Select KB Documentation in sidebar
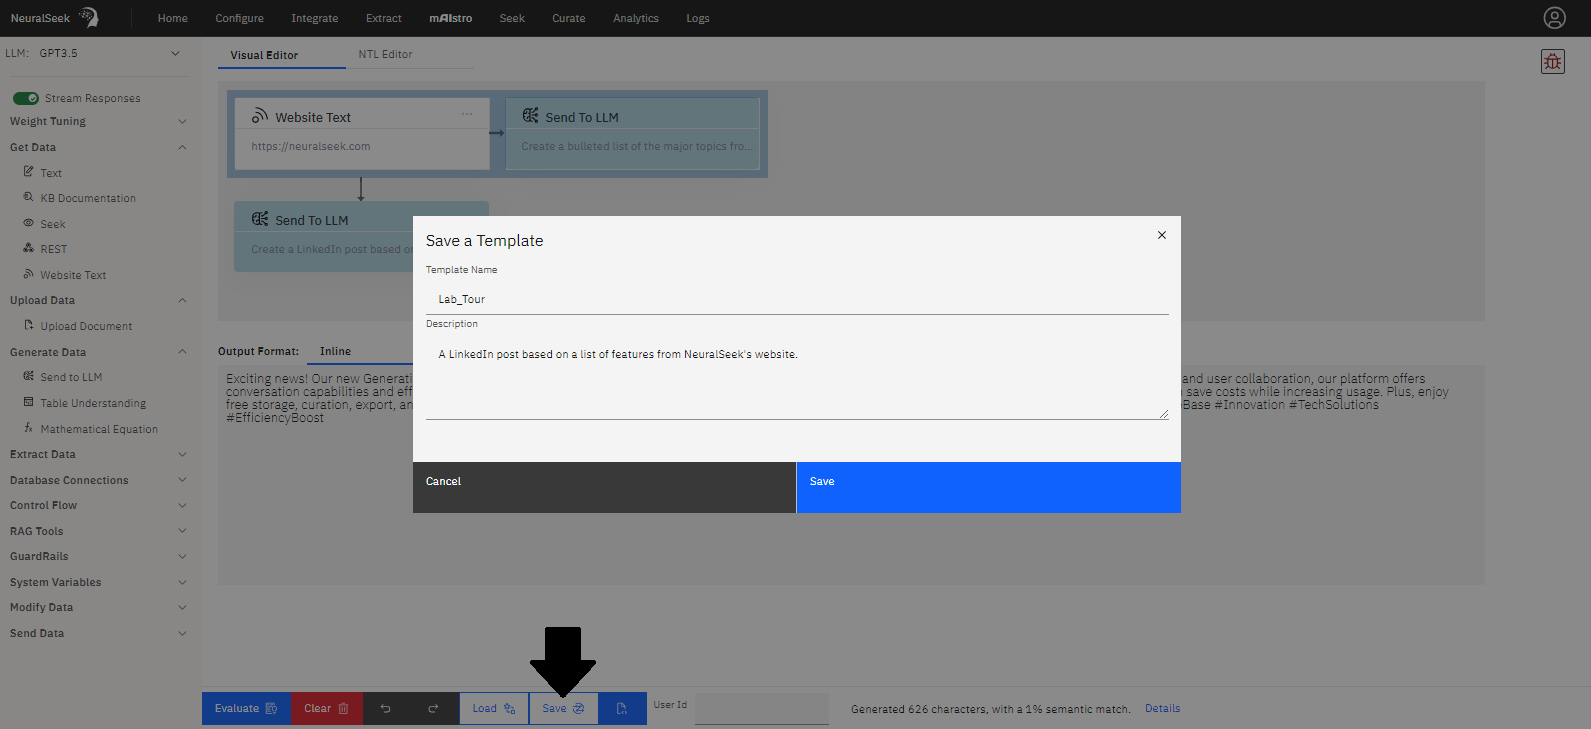The height and width of the screenshot is (729, 1591). 88,198
